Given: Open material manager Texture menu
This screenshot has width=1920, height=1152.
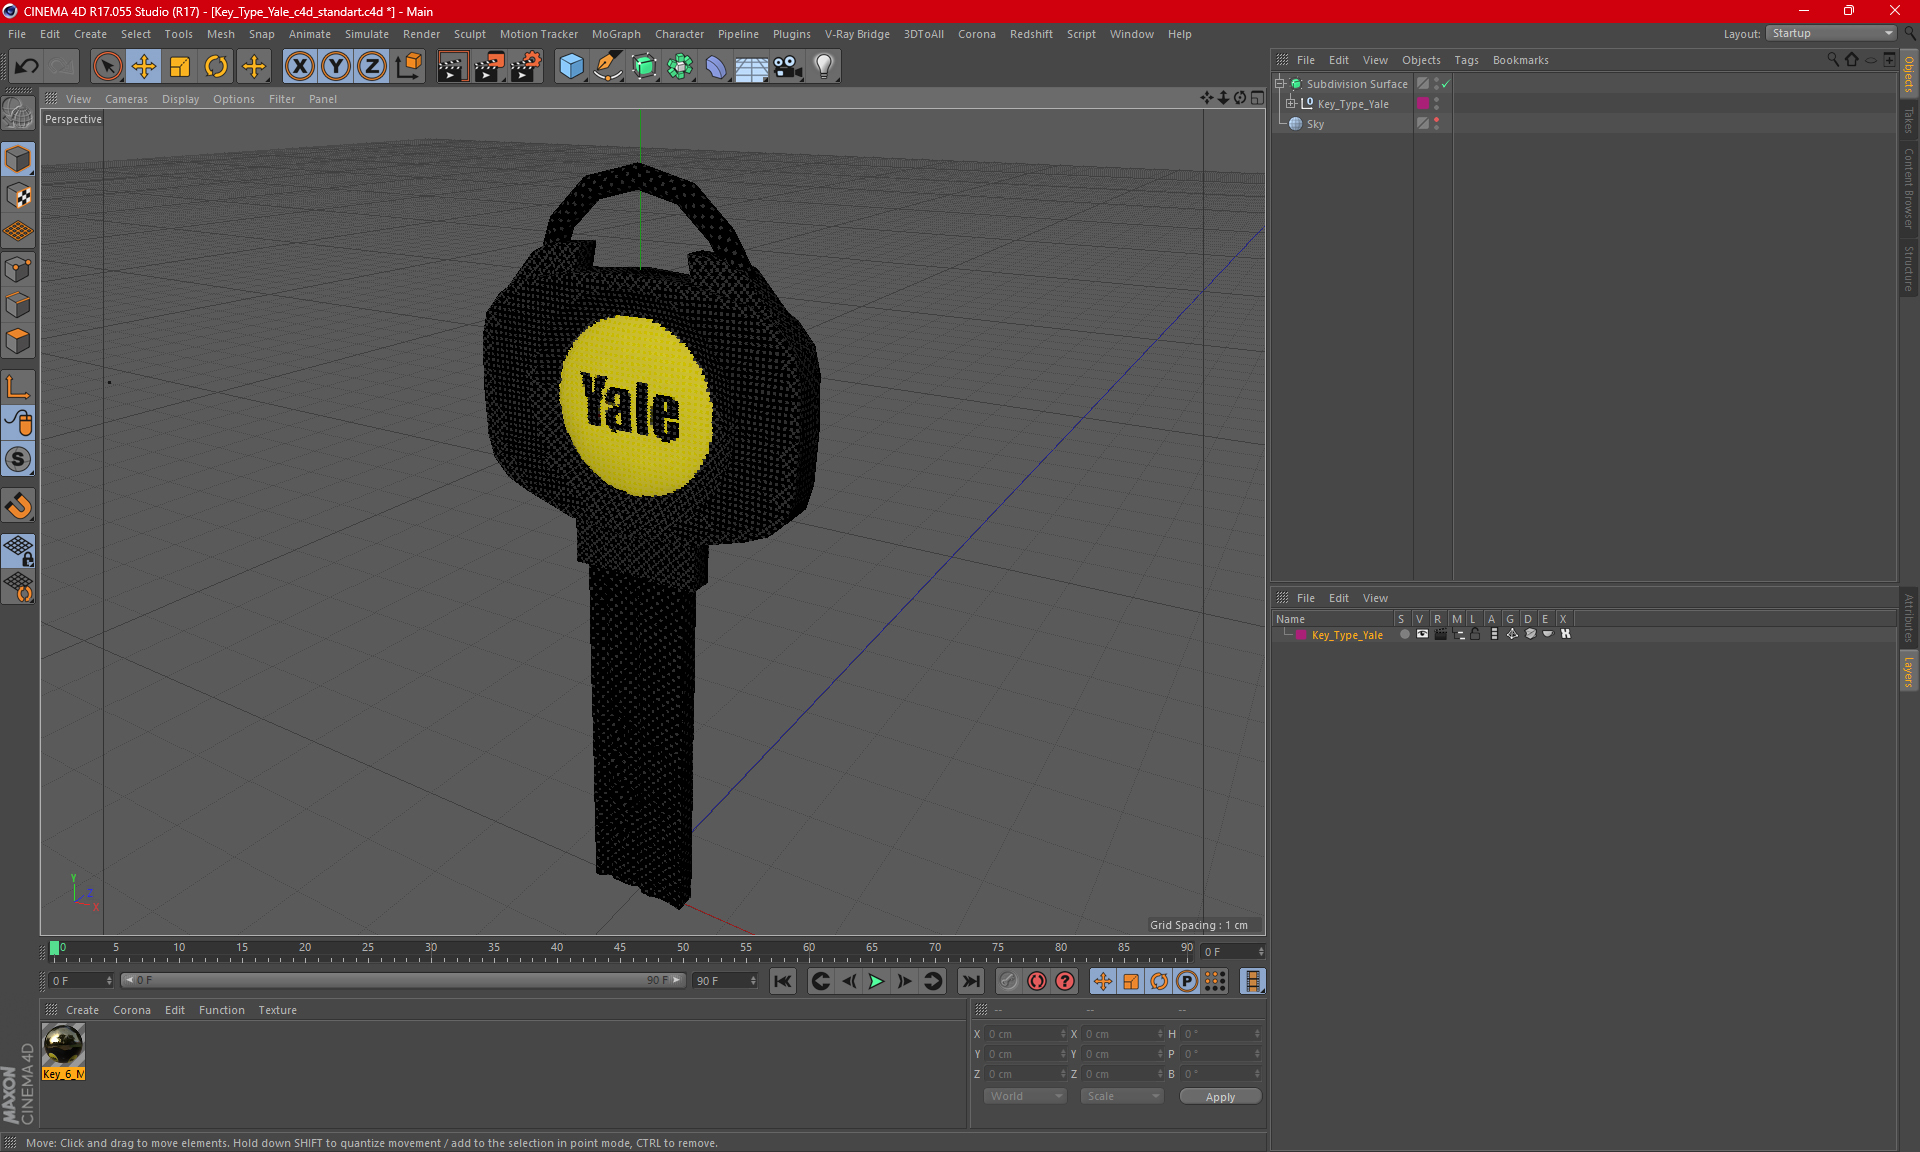Looking at the screenshot, I should (277, 1010).
